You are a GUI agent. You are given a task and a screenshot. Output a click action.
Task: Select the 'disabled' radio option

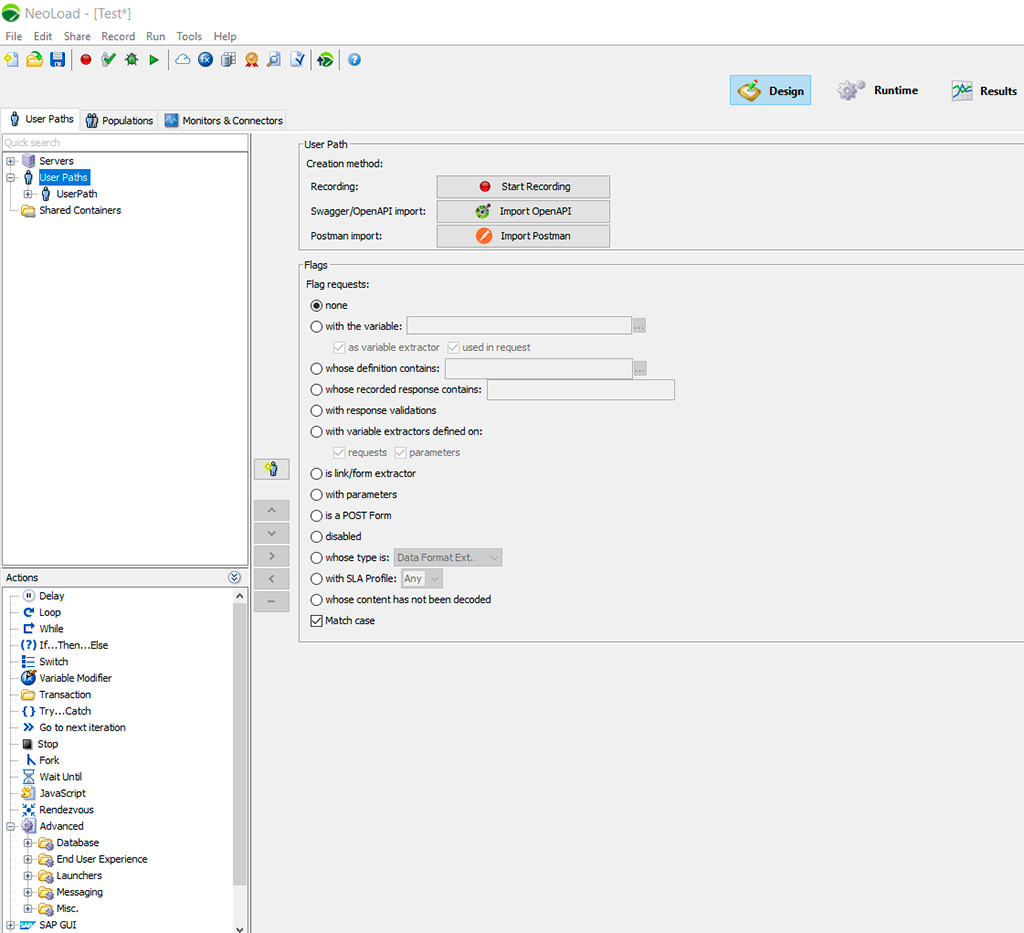(x=317, y=537)
